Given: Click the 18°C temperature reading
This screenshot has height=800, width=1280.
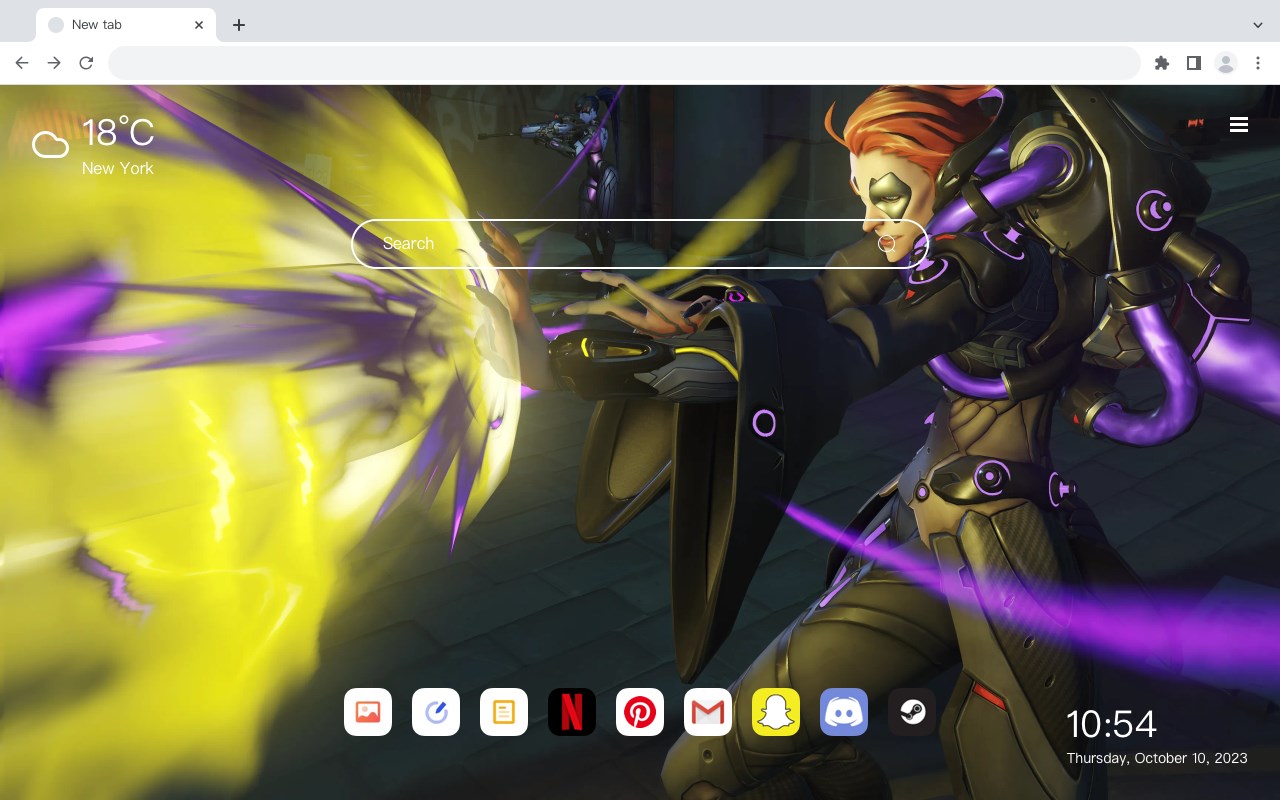Looking at the screenshot, I should click(x=118, y=133).
